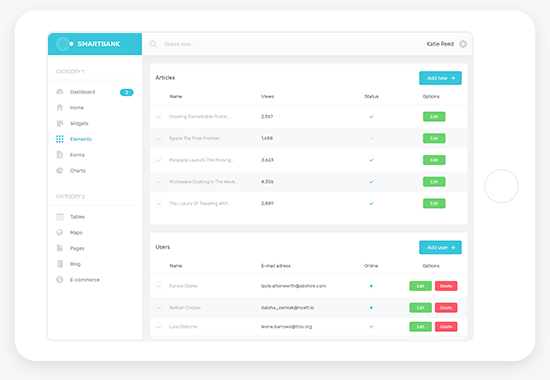Tick the checkbox beside Eunice Clarke
Image resolution: width=550 pixels, height=380 pixels.
[x=159, y=286]
